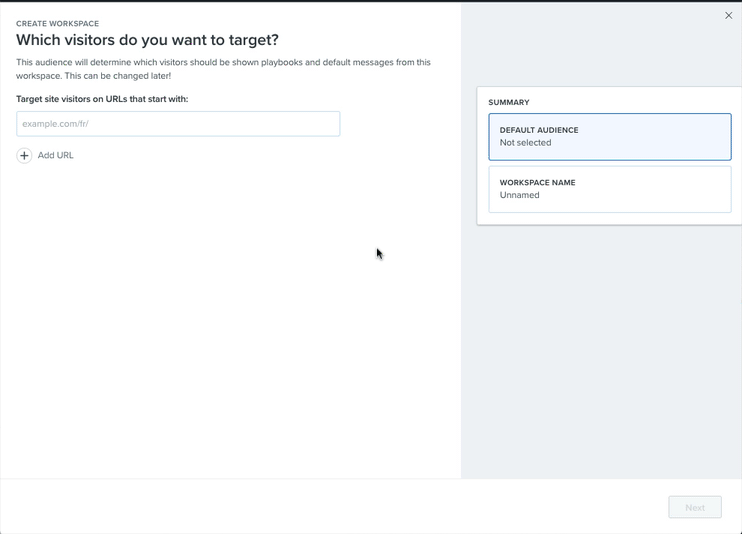Click the gray sidebar area below Summary panel
This screenshot has width=742, height=534.
coord(601,350)
